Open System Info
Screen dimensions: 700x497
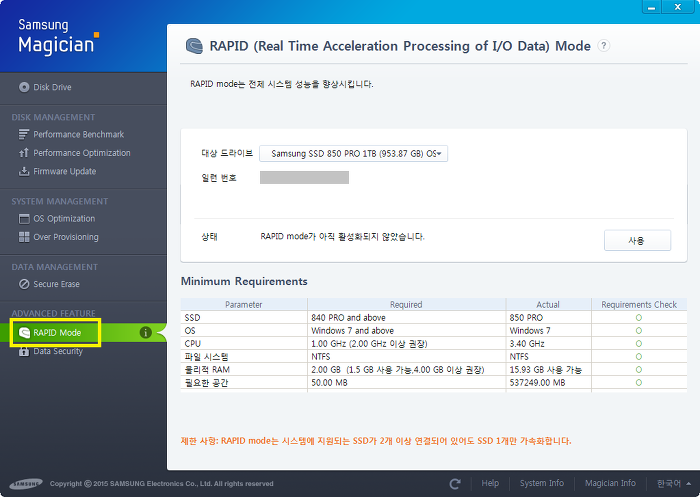point(542,483)
